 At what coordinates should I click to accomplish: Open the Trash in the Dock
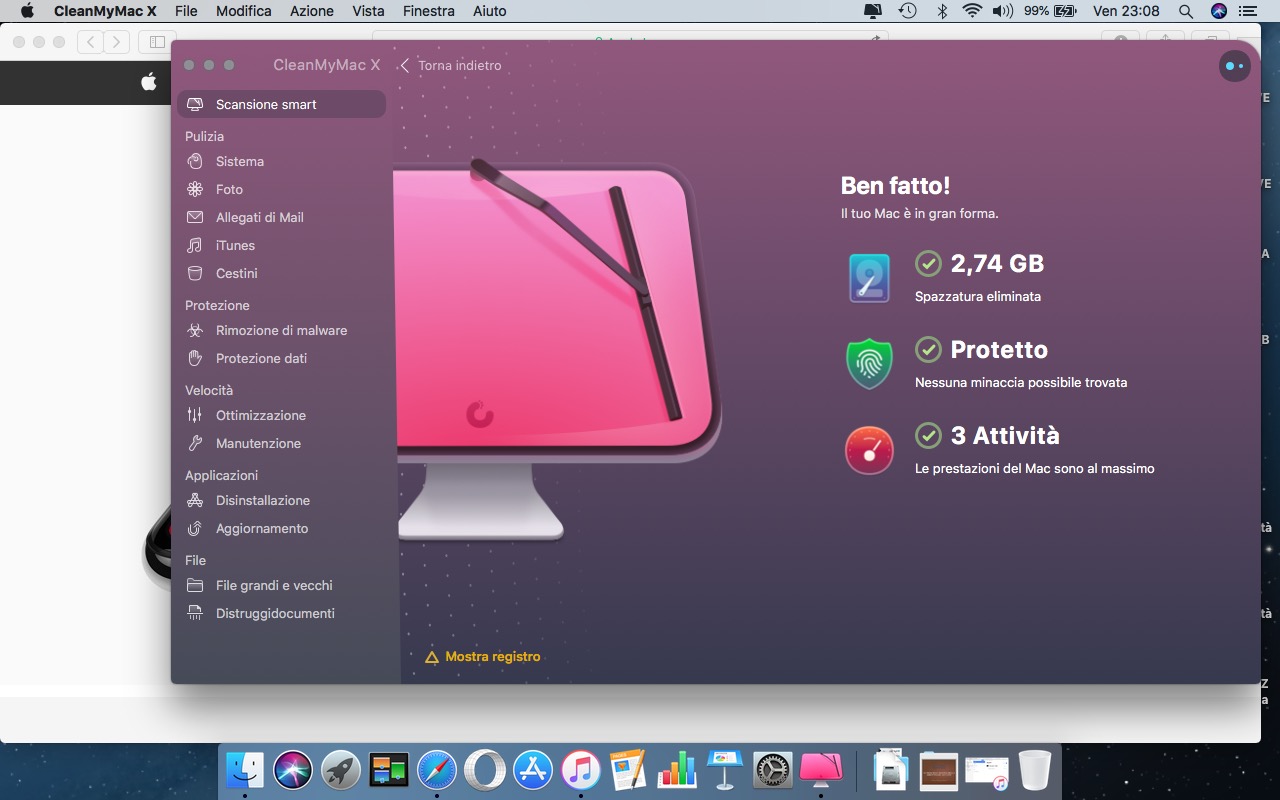pos(1035,770)
